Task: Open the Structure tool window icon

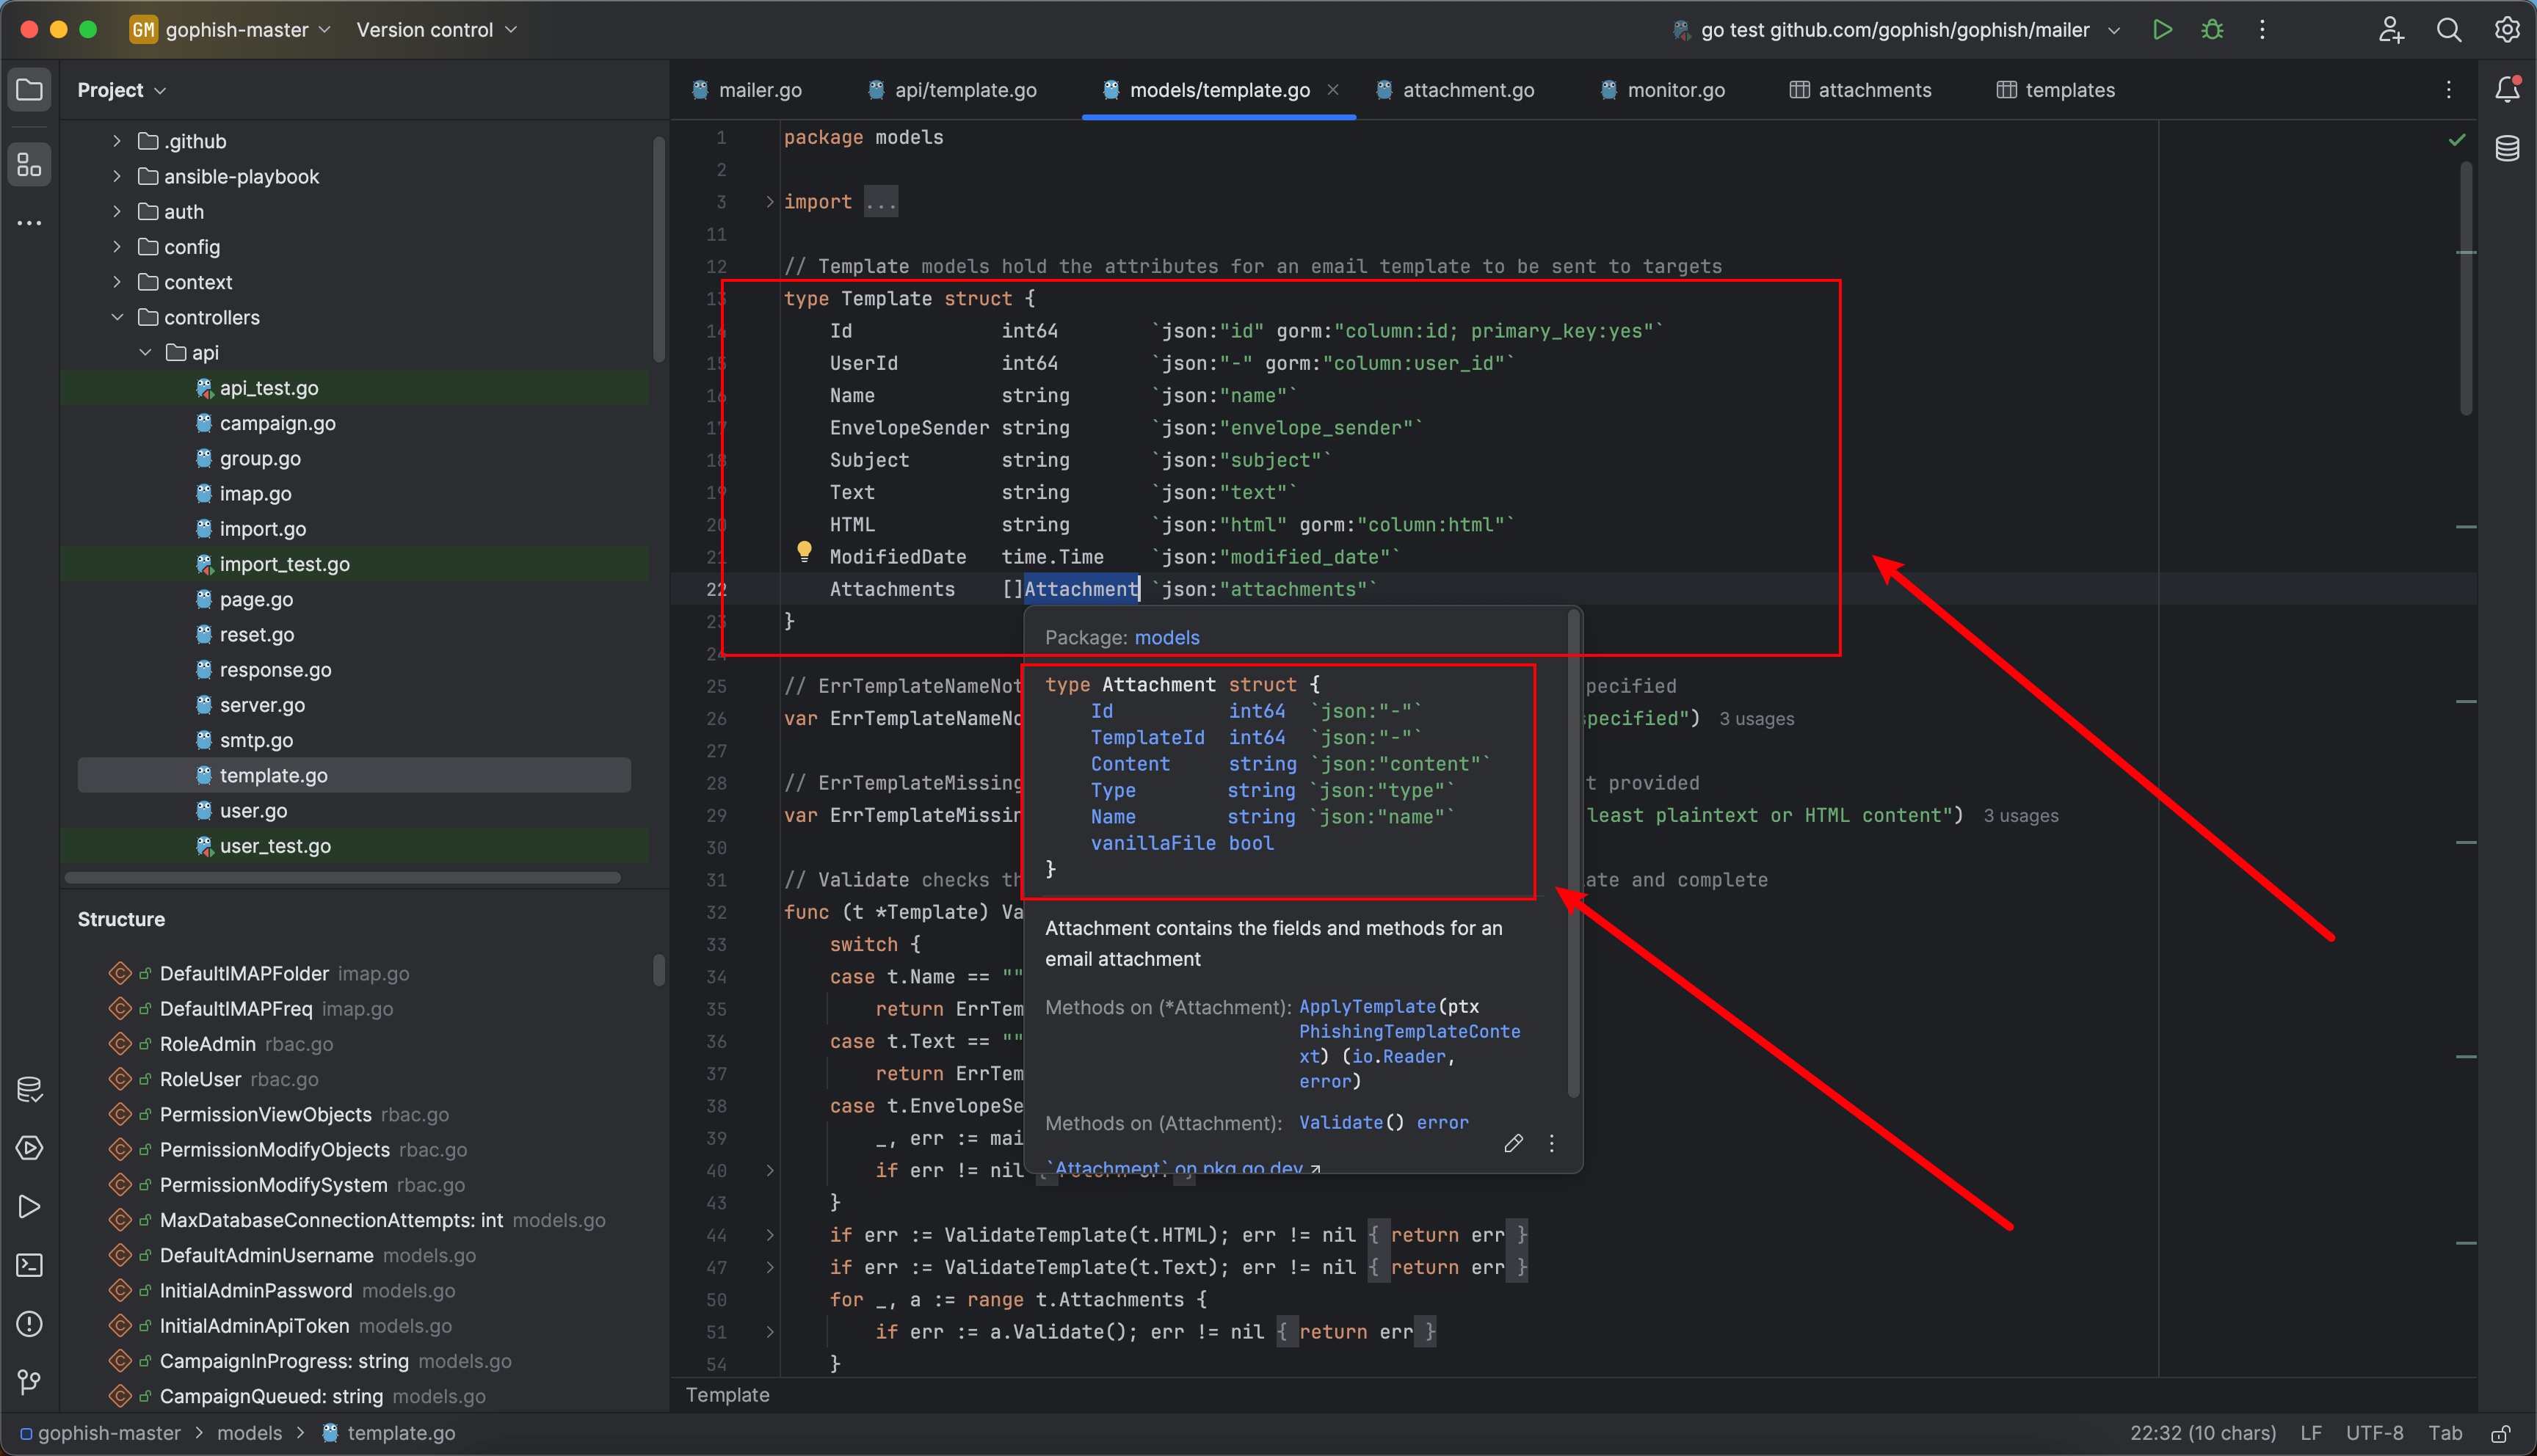Action: tap(29, 164)
